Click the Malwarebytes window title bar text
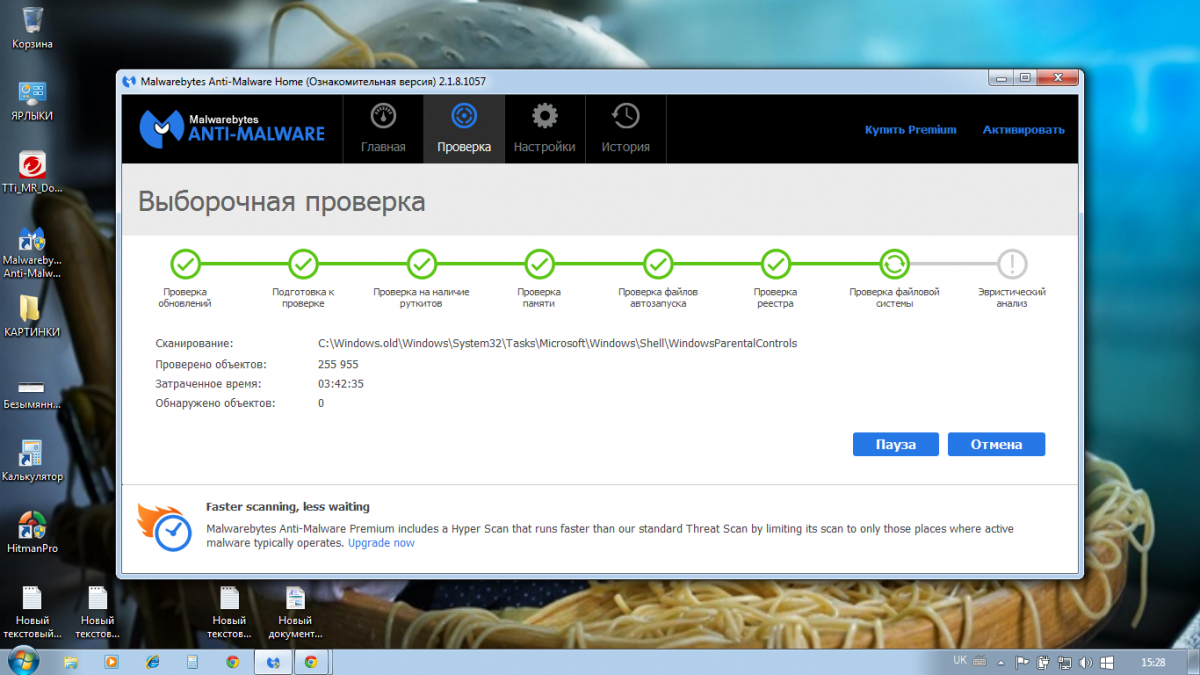 point(313,81)
